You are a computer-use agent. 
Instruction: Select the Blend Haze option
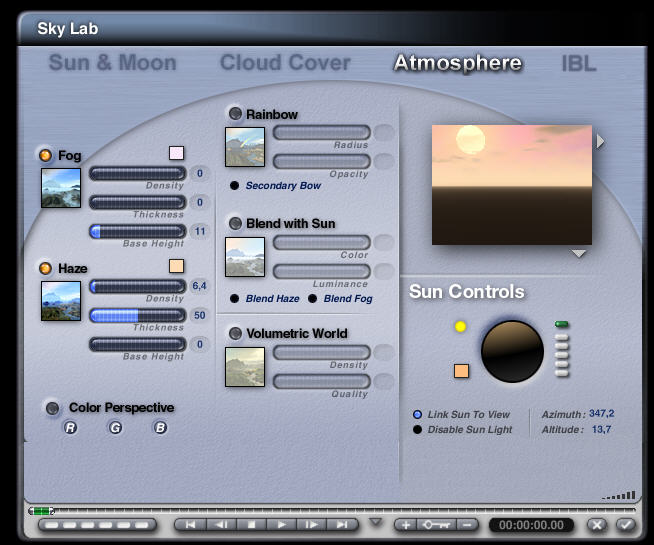point(234,299)
